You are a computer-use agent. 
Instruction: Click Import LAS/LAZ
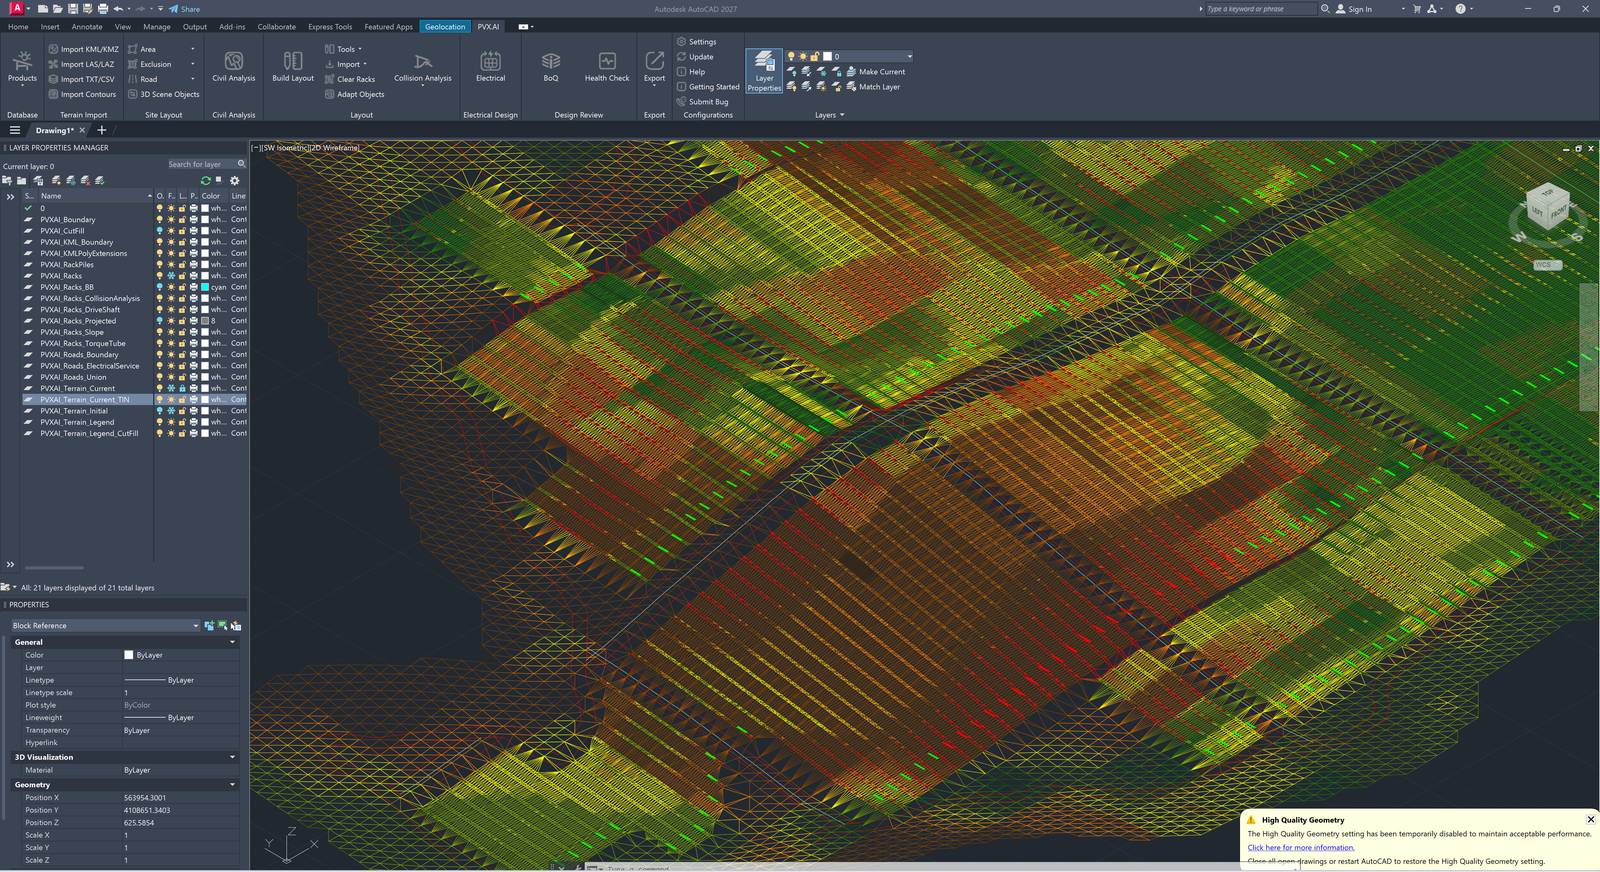(x=81, y=64)
